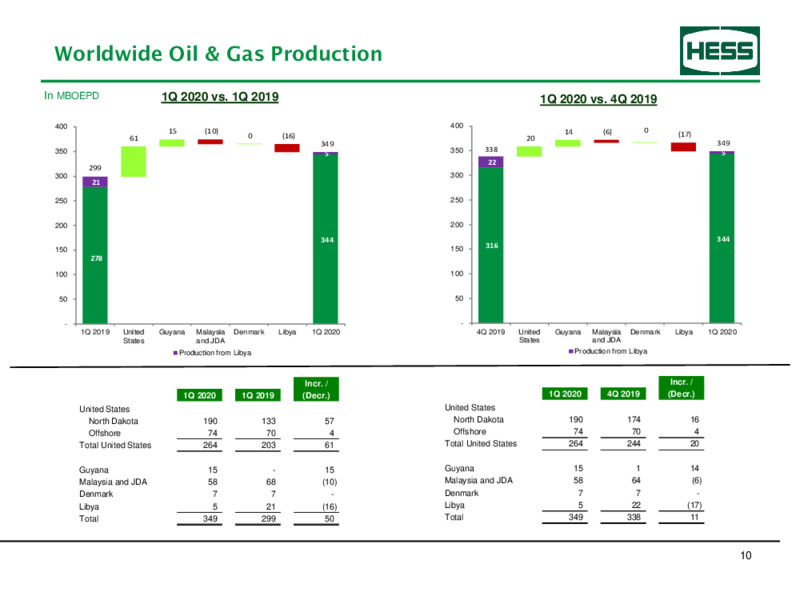Click the Total increase value 11
Viewport: 800px width, 600px height.
(694, 517)
